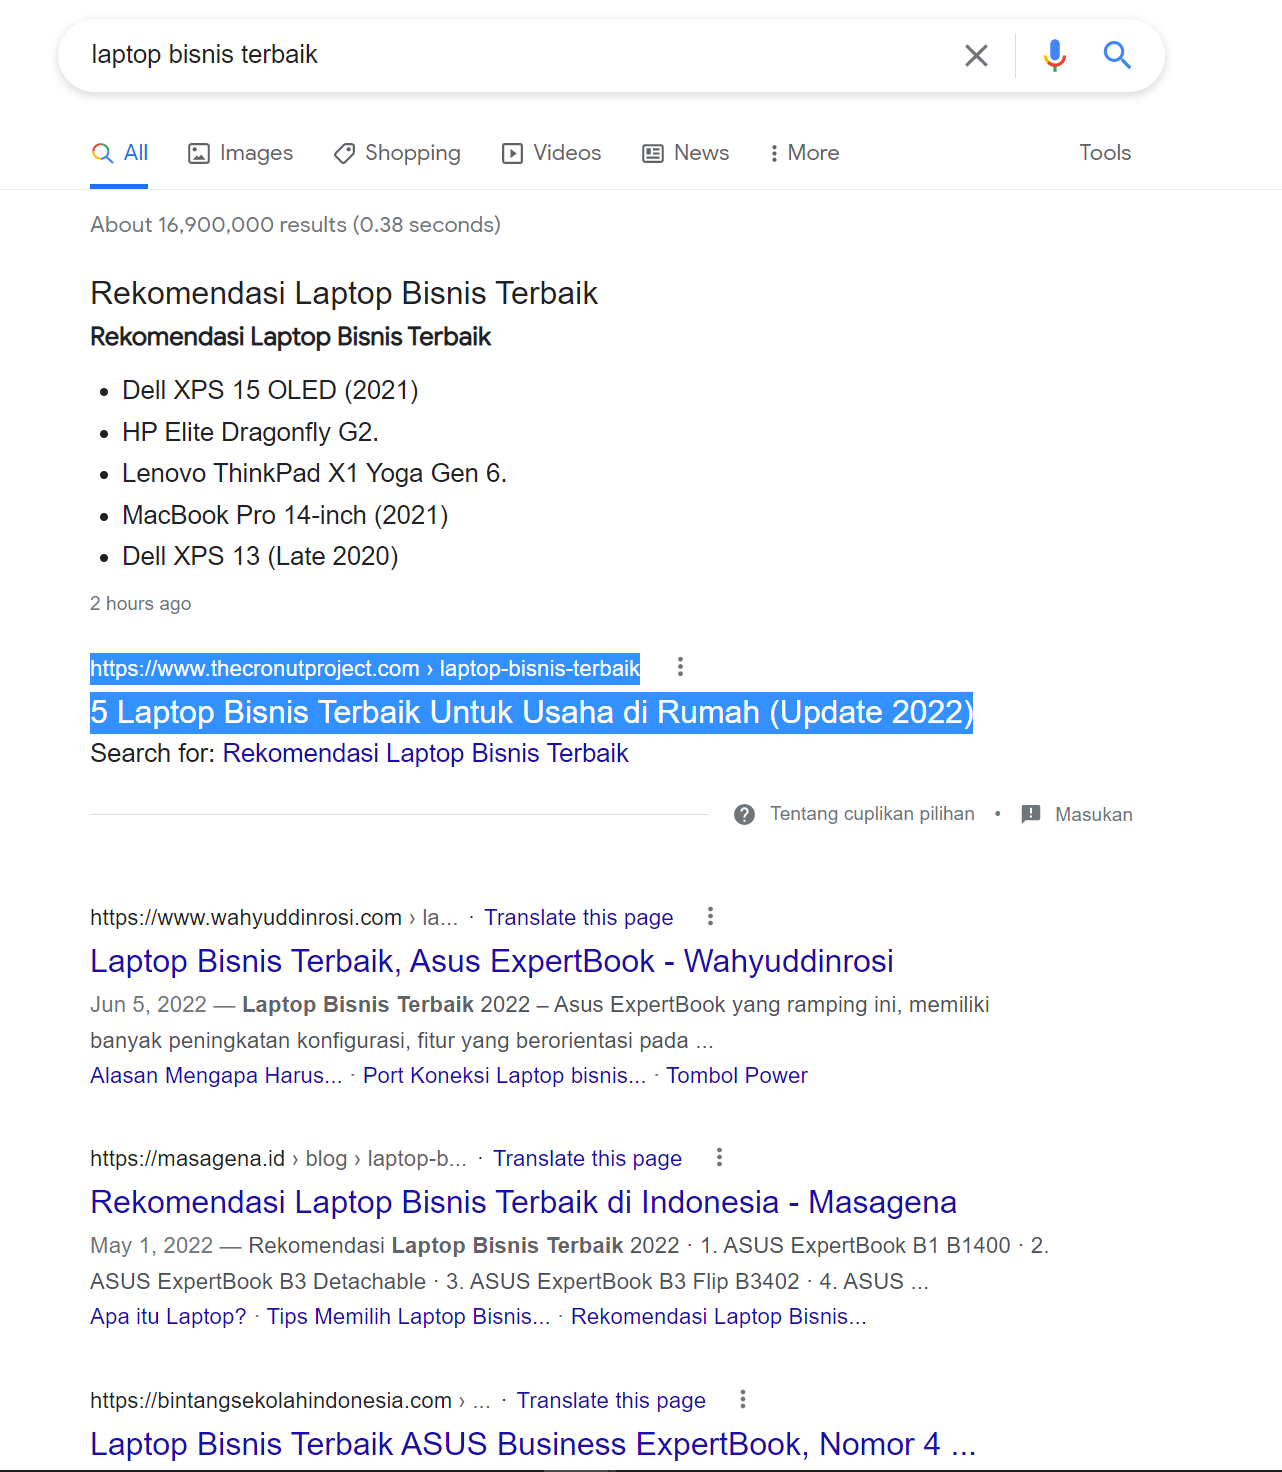Screen dimensions: 1282x1472
Task: Click the bintangsekolahindonesia.com URL breadcrumb
Action: (290, 1400)
